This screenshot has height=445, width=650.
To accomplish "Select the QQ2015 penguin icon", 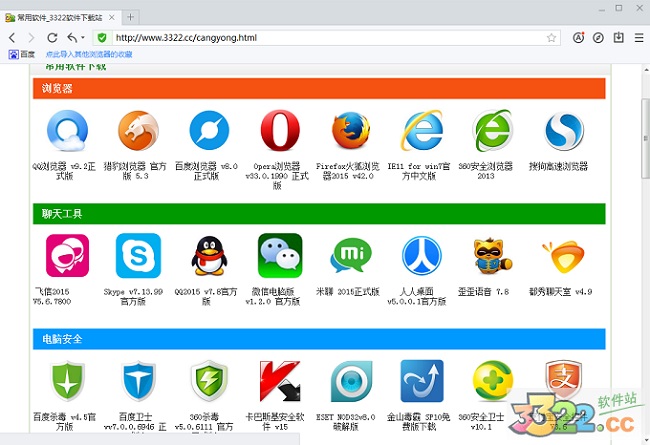I will pyautogui.click(x=209, y=255).
